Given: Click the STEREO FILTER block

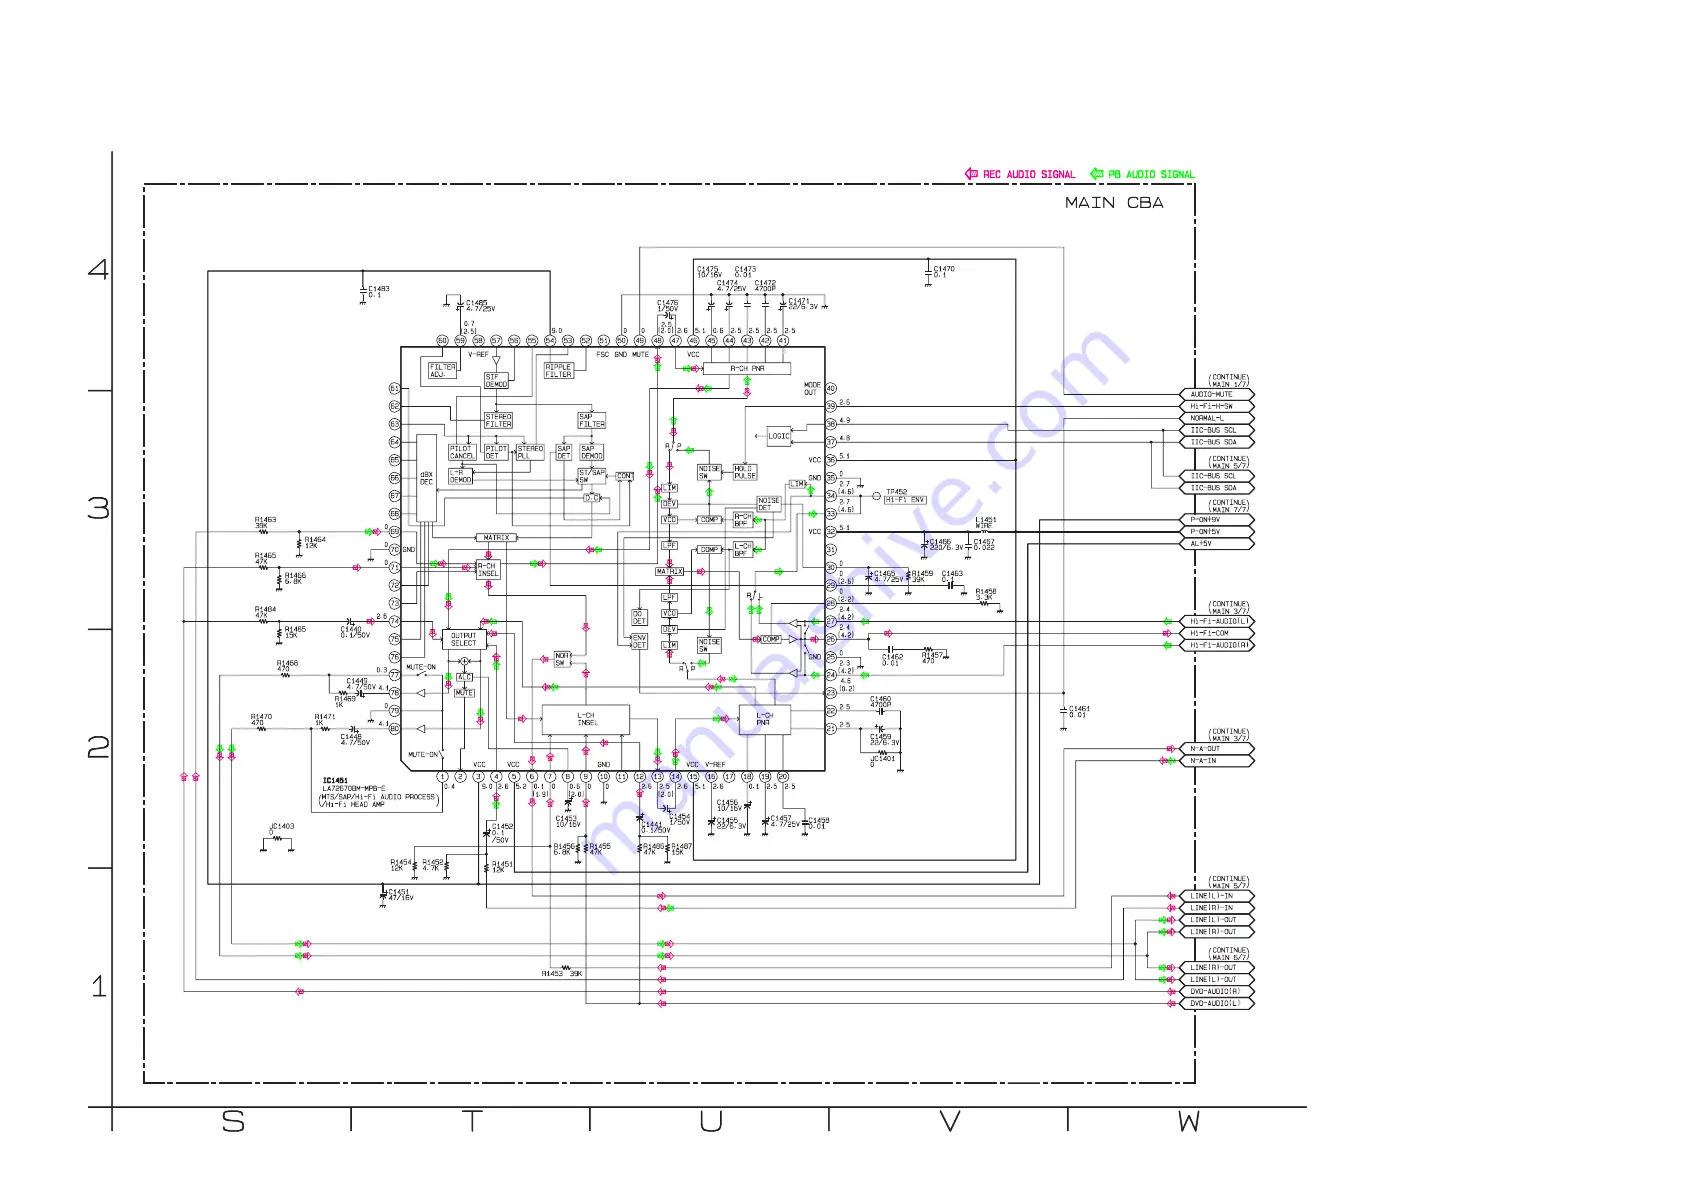Looking at the screenshot, I should point(498,421).
